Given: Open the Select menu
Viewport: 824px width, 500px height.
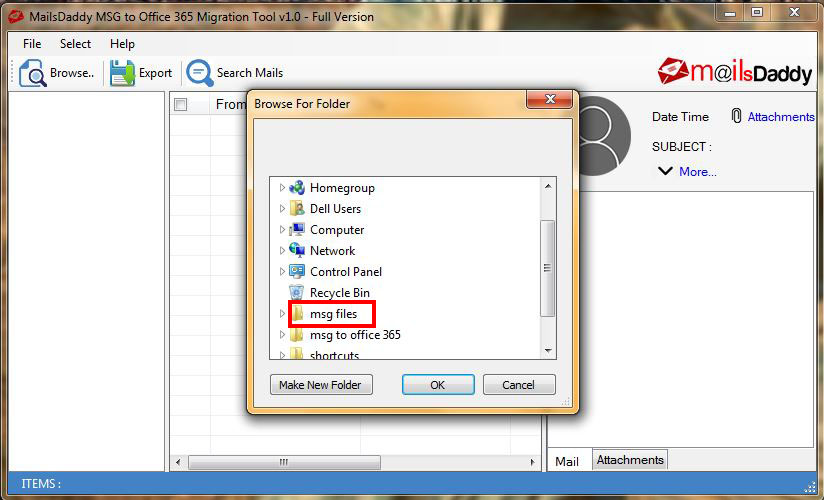Looking at the screenshot, I should [x=75, y=44].
